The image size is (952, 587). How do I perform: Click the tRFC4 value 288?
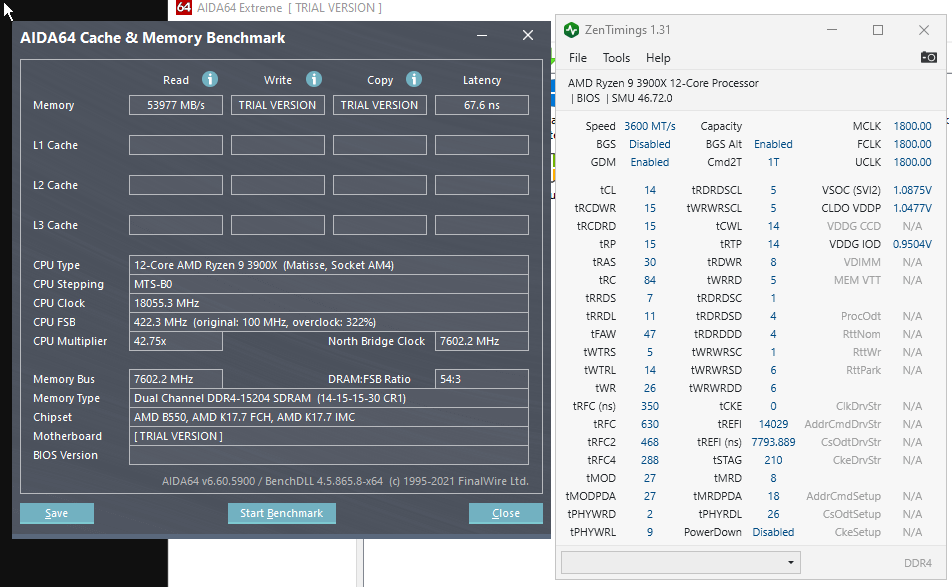click(650, 460)
